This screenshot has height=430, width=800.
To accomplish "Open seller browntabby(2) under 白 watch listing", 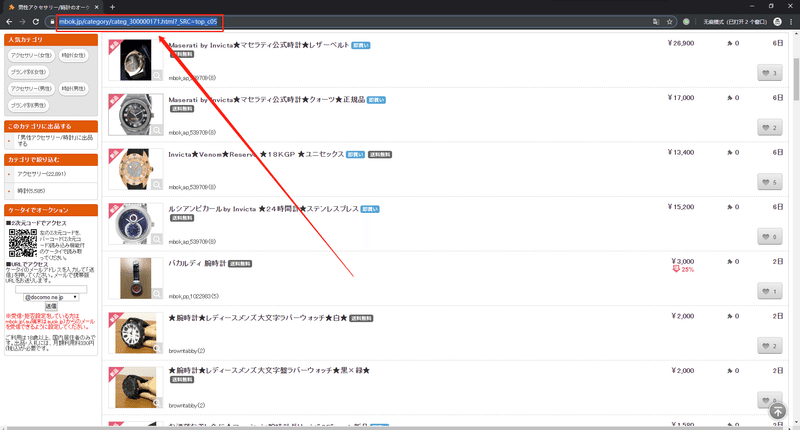I will pos(187,351).
